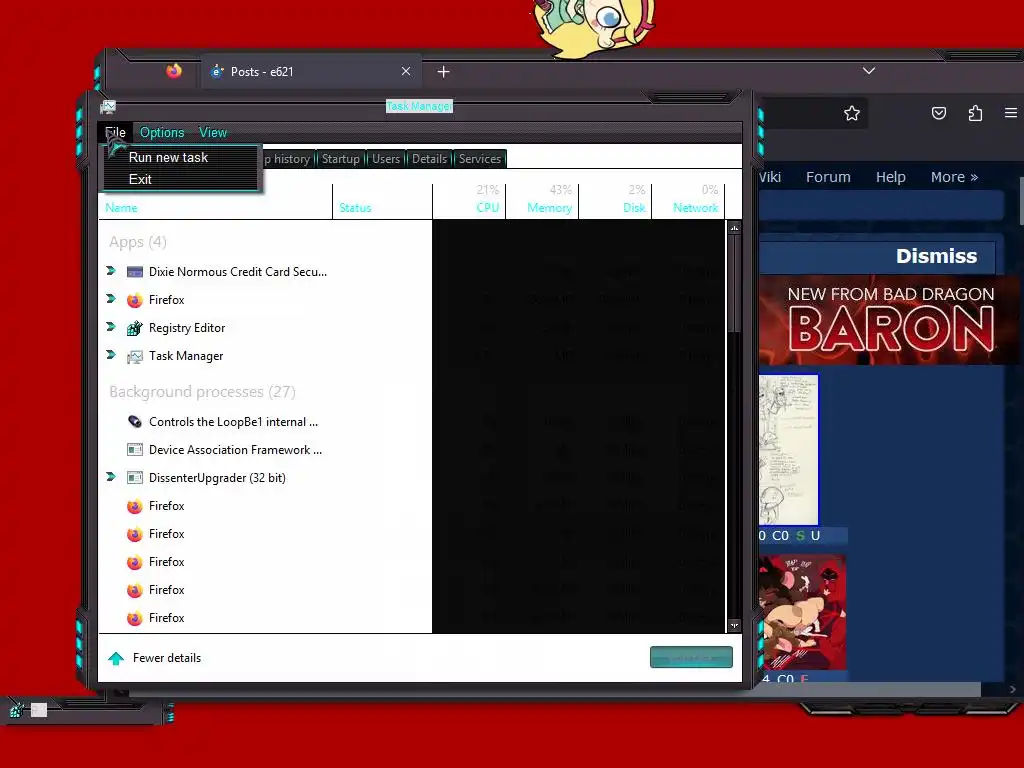Open the Options menu in Task Manager
Image resolution: width=1024 pixels, height=768 pixels.
tap(162, 133)
